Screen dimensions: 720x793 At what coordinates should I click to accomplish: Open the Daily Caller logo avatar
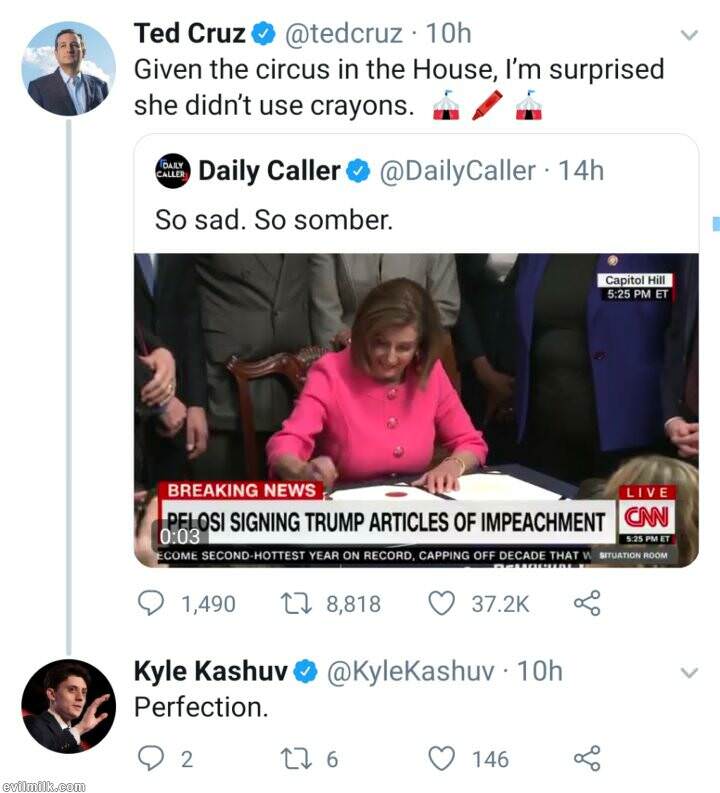(x=172, y=172)
